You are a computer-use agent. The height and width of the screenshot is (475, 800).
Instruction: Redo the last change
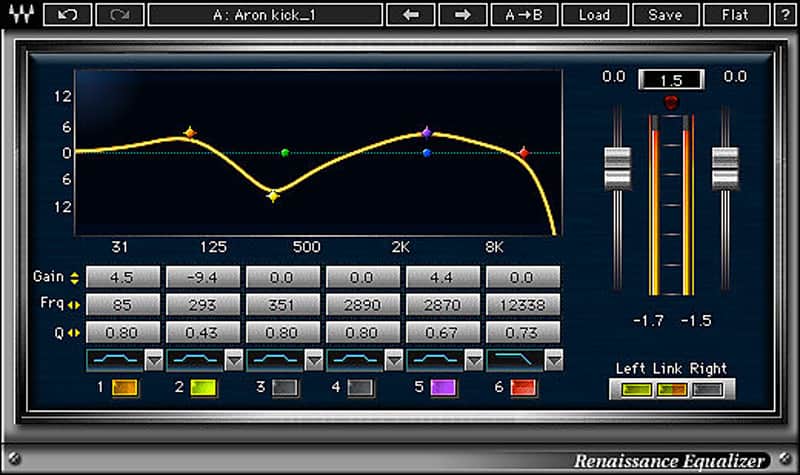coord(120,15)
